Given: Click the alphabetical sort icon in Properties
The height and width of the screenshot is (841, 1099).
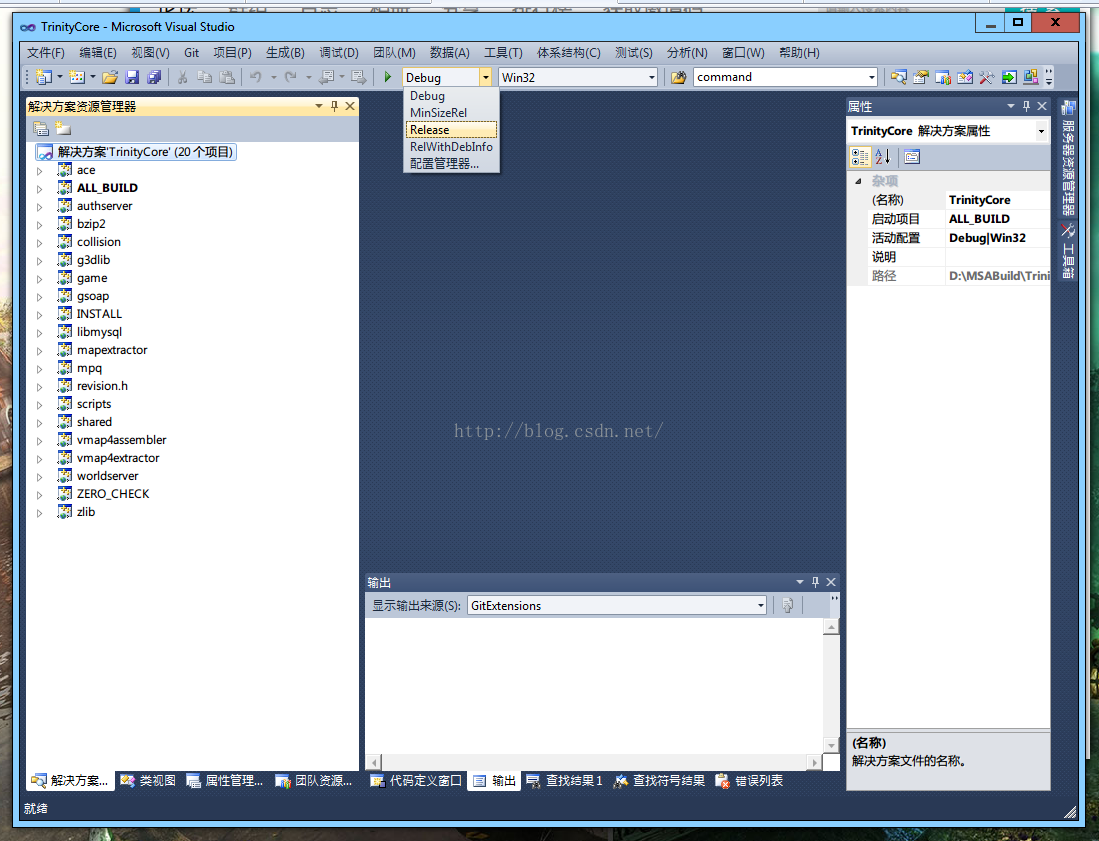Looking at the screenshot, I should 882,157.
